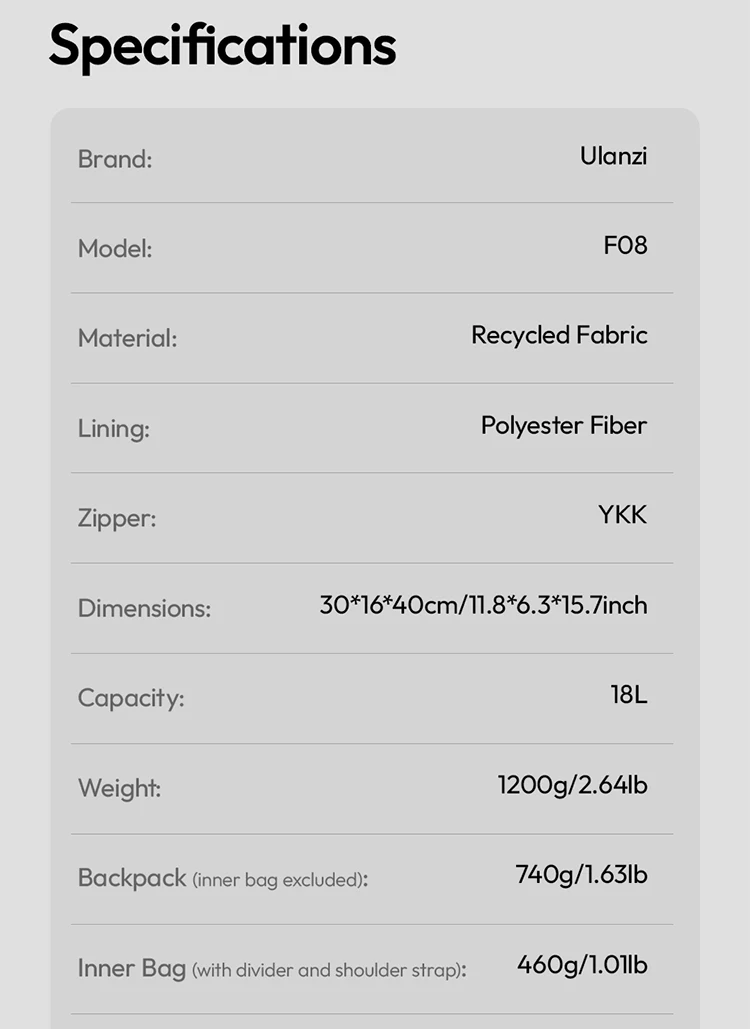This screenshot has width=750, height=1029.
Task: Select the Polyester Fiber value
Action: coord(564,425)
